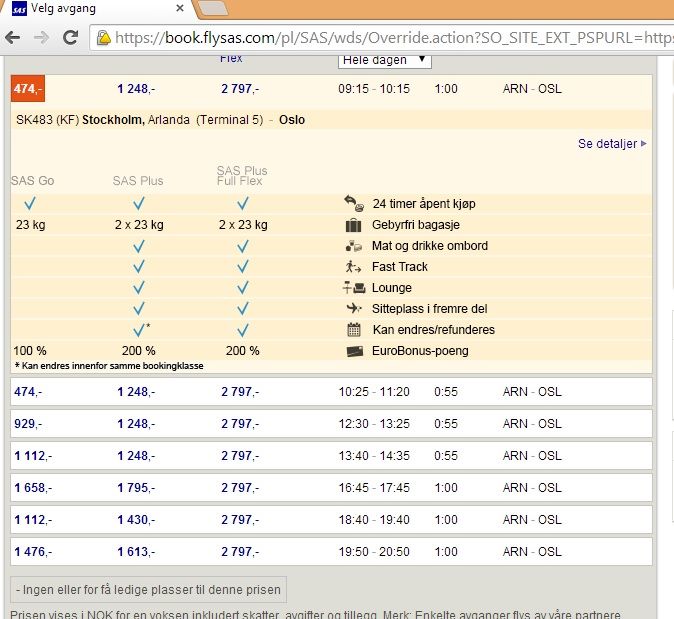Click the Fast Track feature label
The width and height of the screenshot is (674, 619).
tap(400, 267)
